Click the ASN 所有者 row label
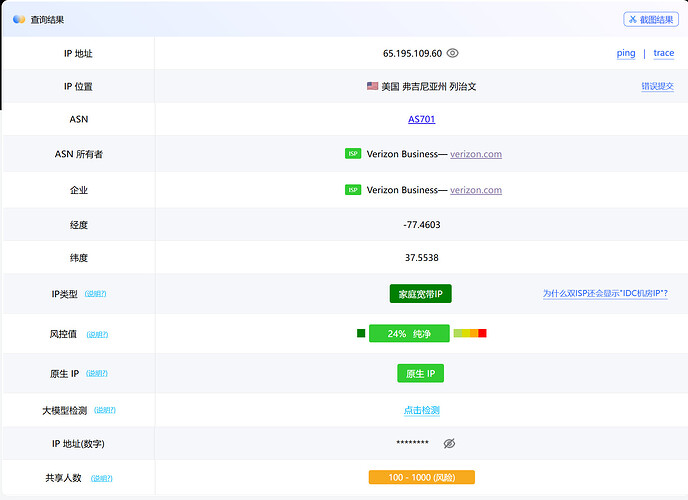 click(79, 154)
